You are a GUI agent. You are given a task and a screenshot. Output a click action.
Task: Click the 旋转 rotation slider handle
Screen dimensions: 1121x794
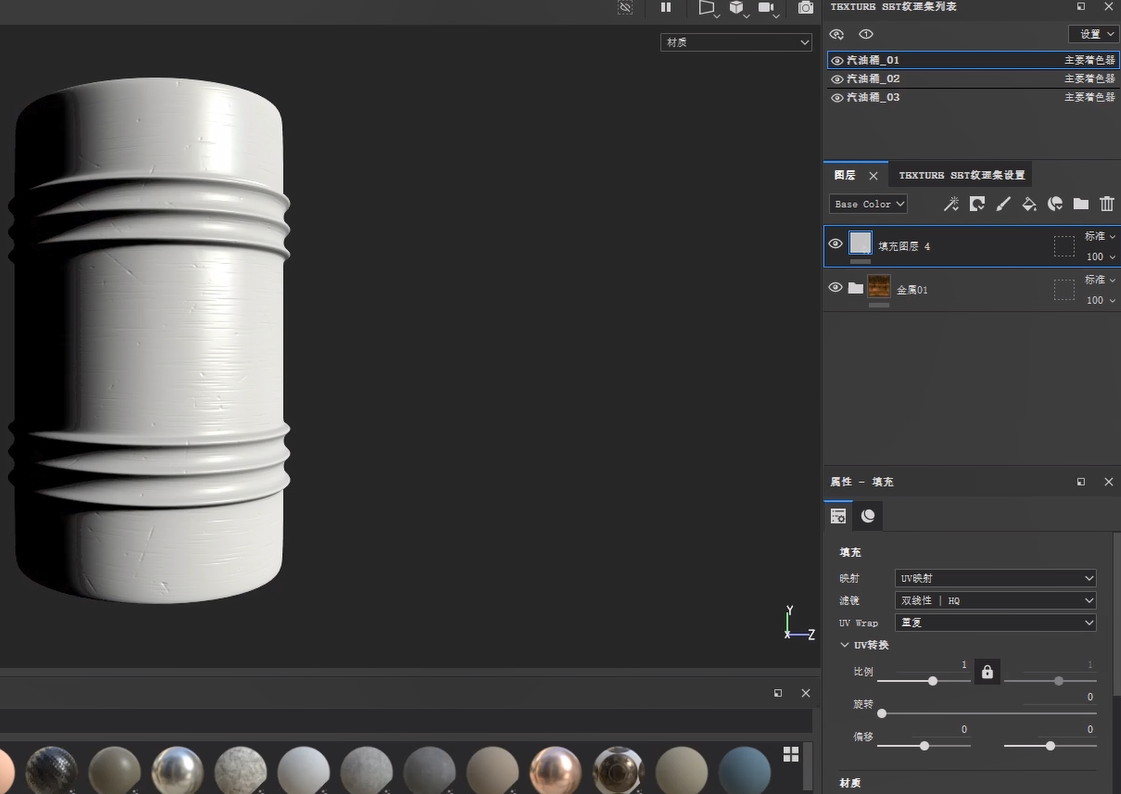pos(882,713)
